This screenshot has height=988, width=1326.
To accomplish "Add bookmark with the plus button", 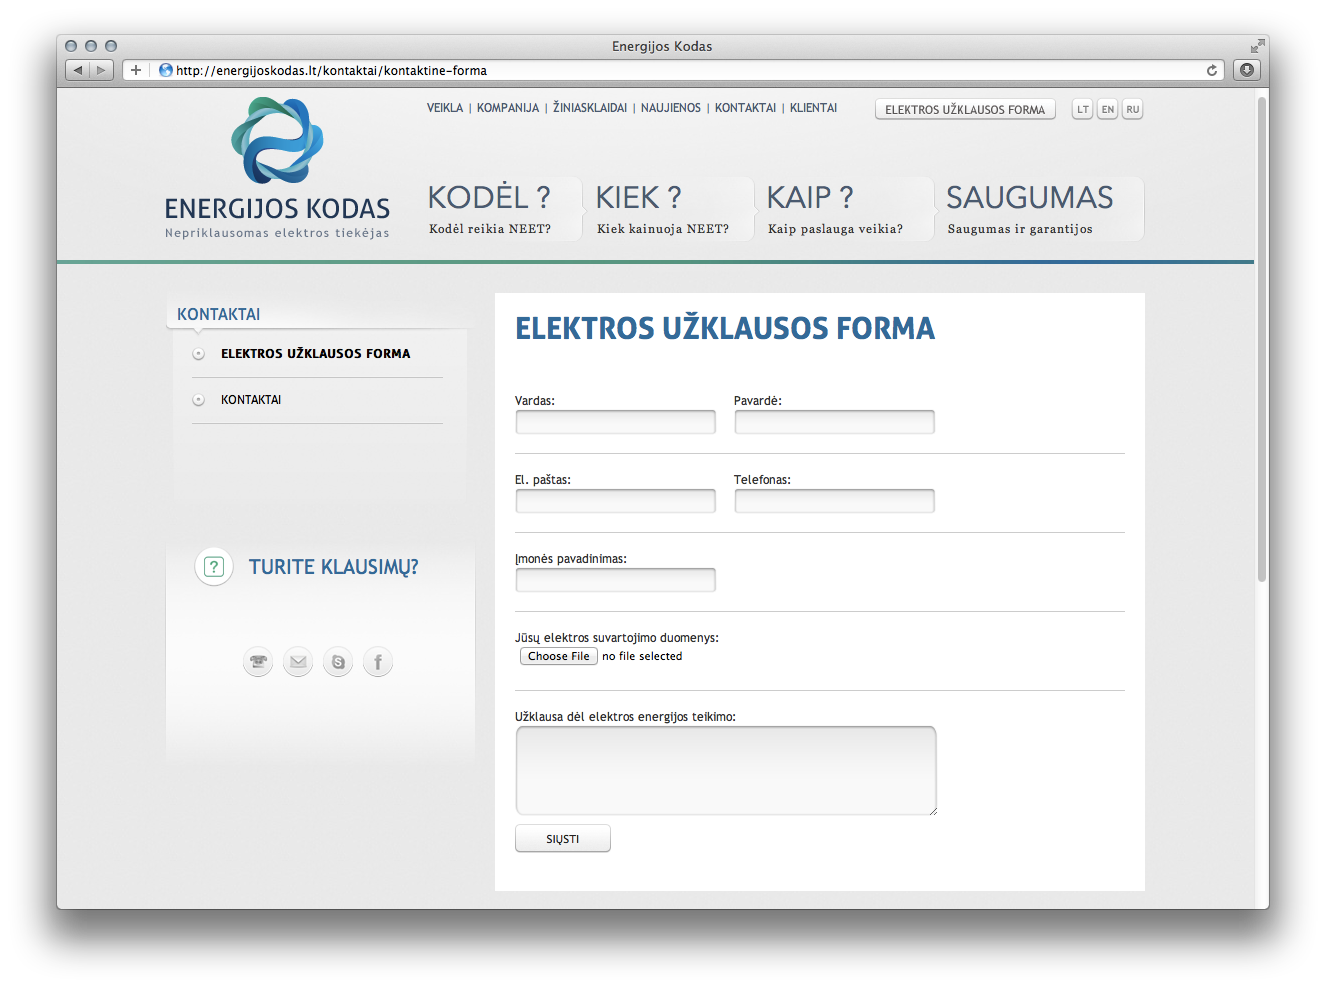I will click(x=136, y=70).
